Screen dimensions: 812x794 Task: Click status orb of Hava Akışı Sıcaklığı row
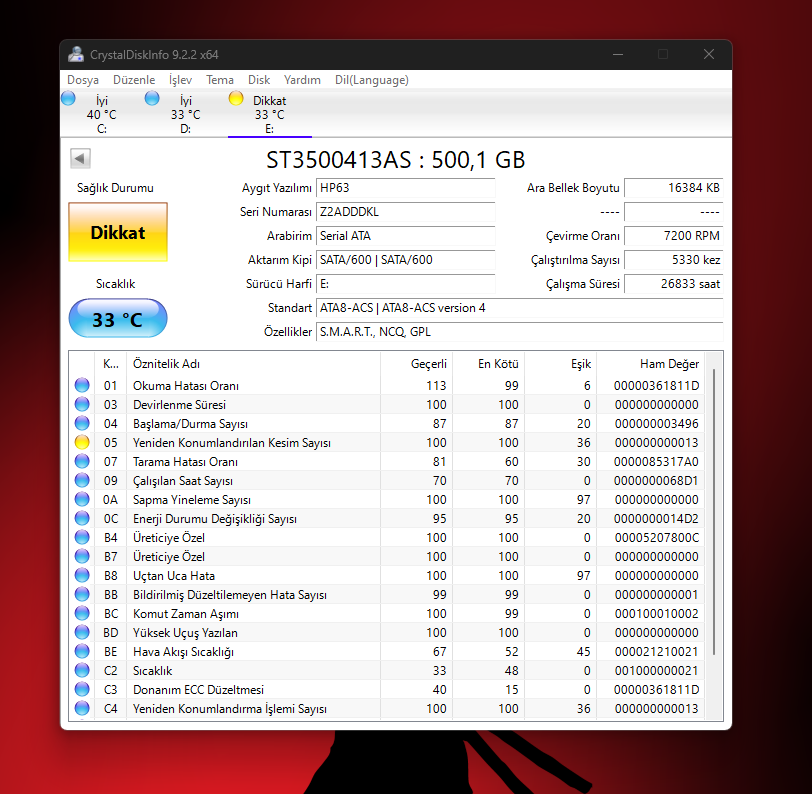pos(82,651)
